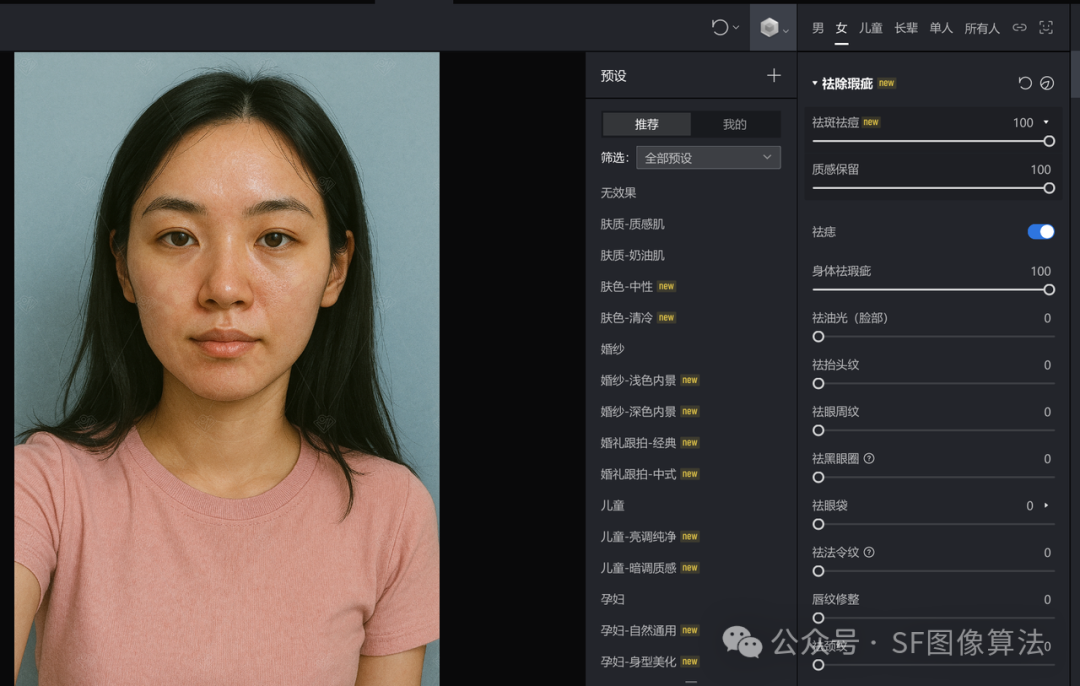Open the 全部预设 filter dropdown

(x=708, y=157)
